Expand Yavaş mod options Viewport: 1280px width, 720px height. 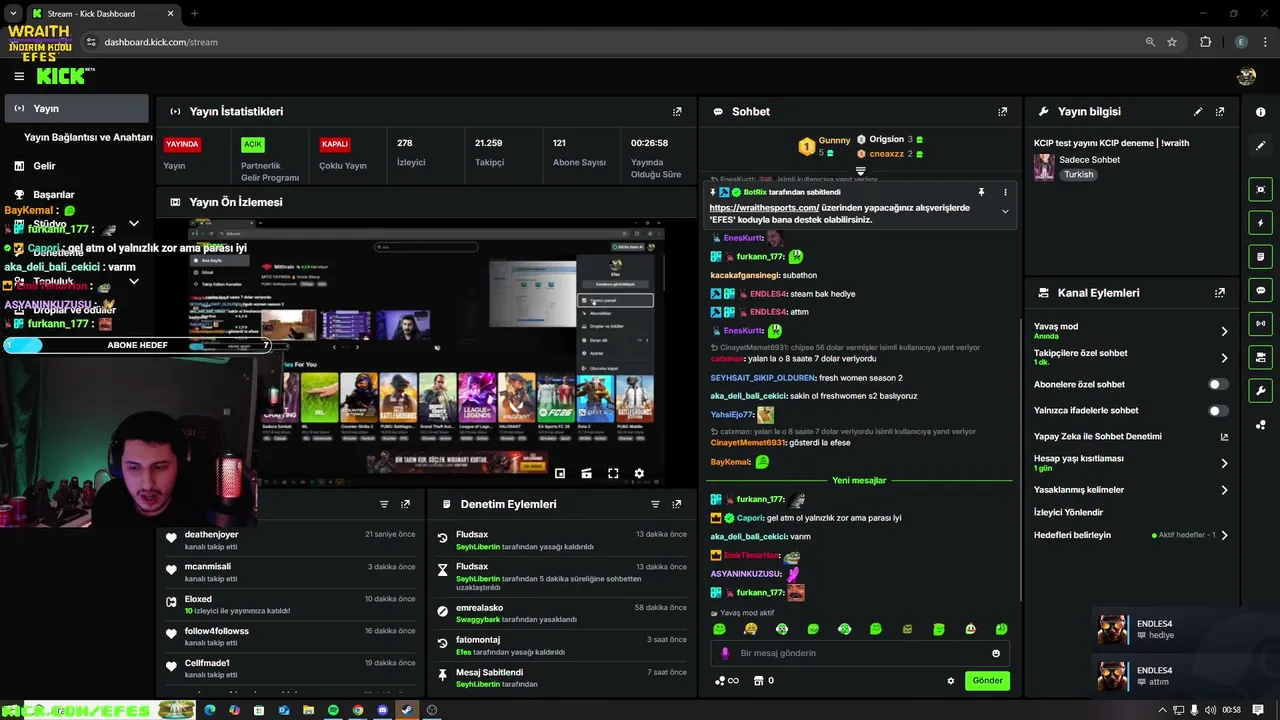1224,331
